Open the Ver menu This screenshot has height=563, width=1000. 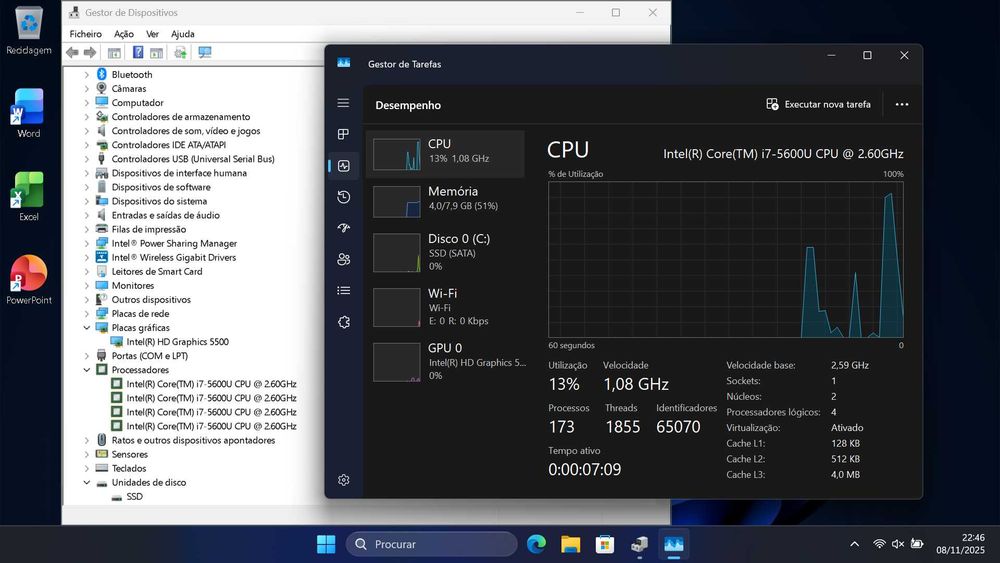pos(152,34)
